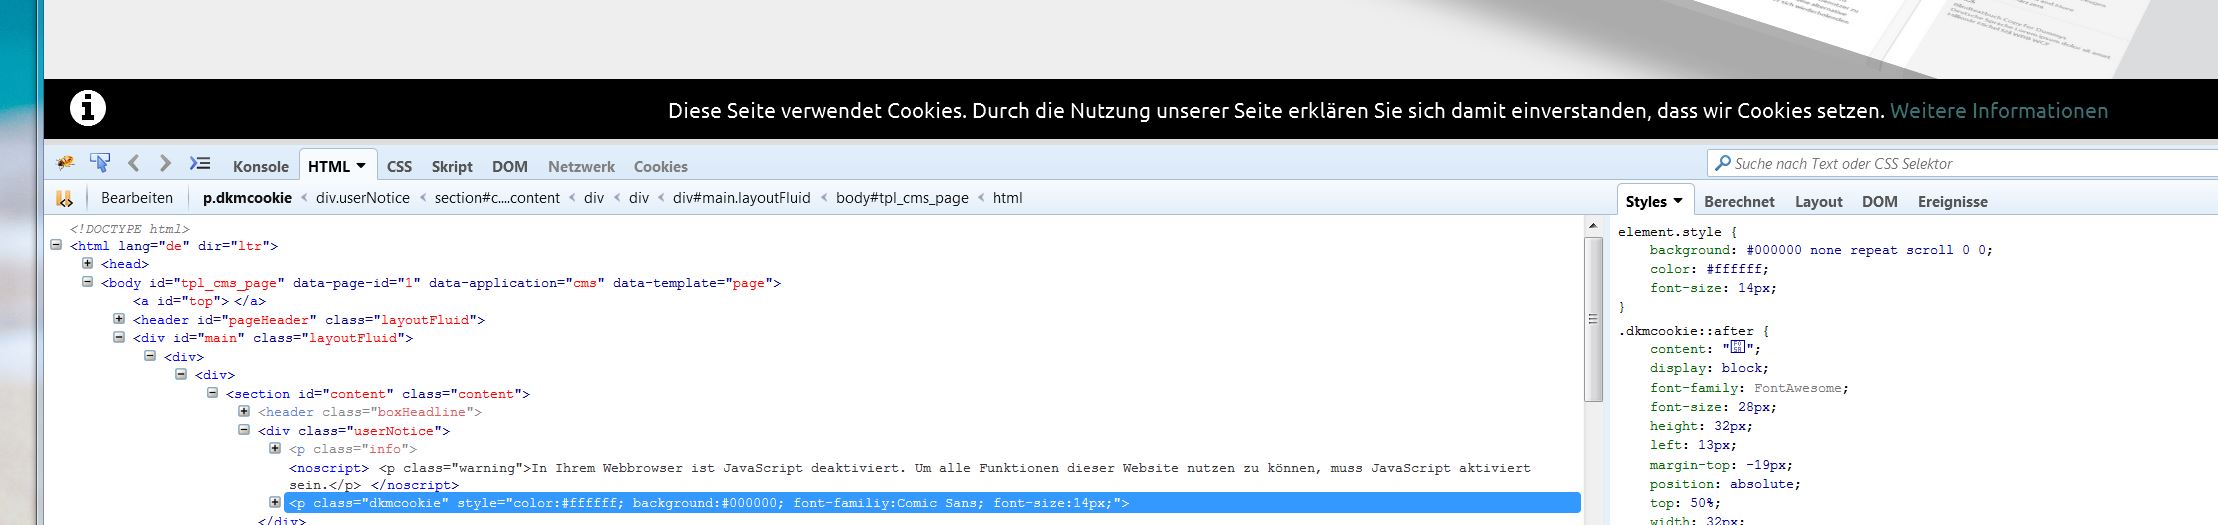Click the info icon in cookie banner
This screenshot has height=525, width=2218.
pyautogui.click(x=88, y=108)
